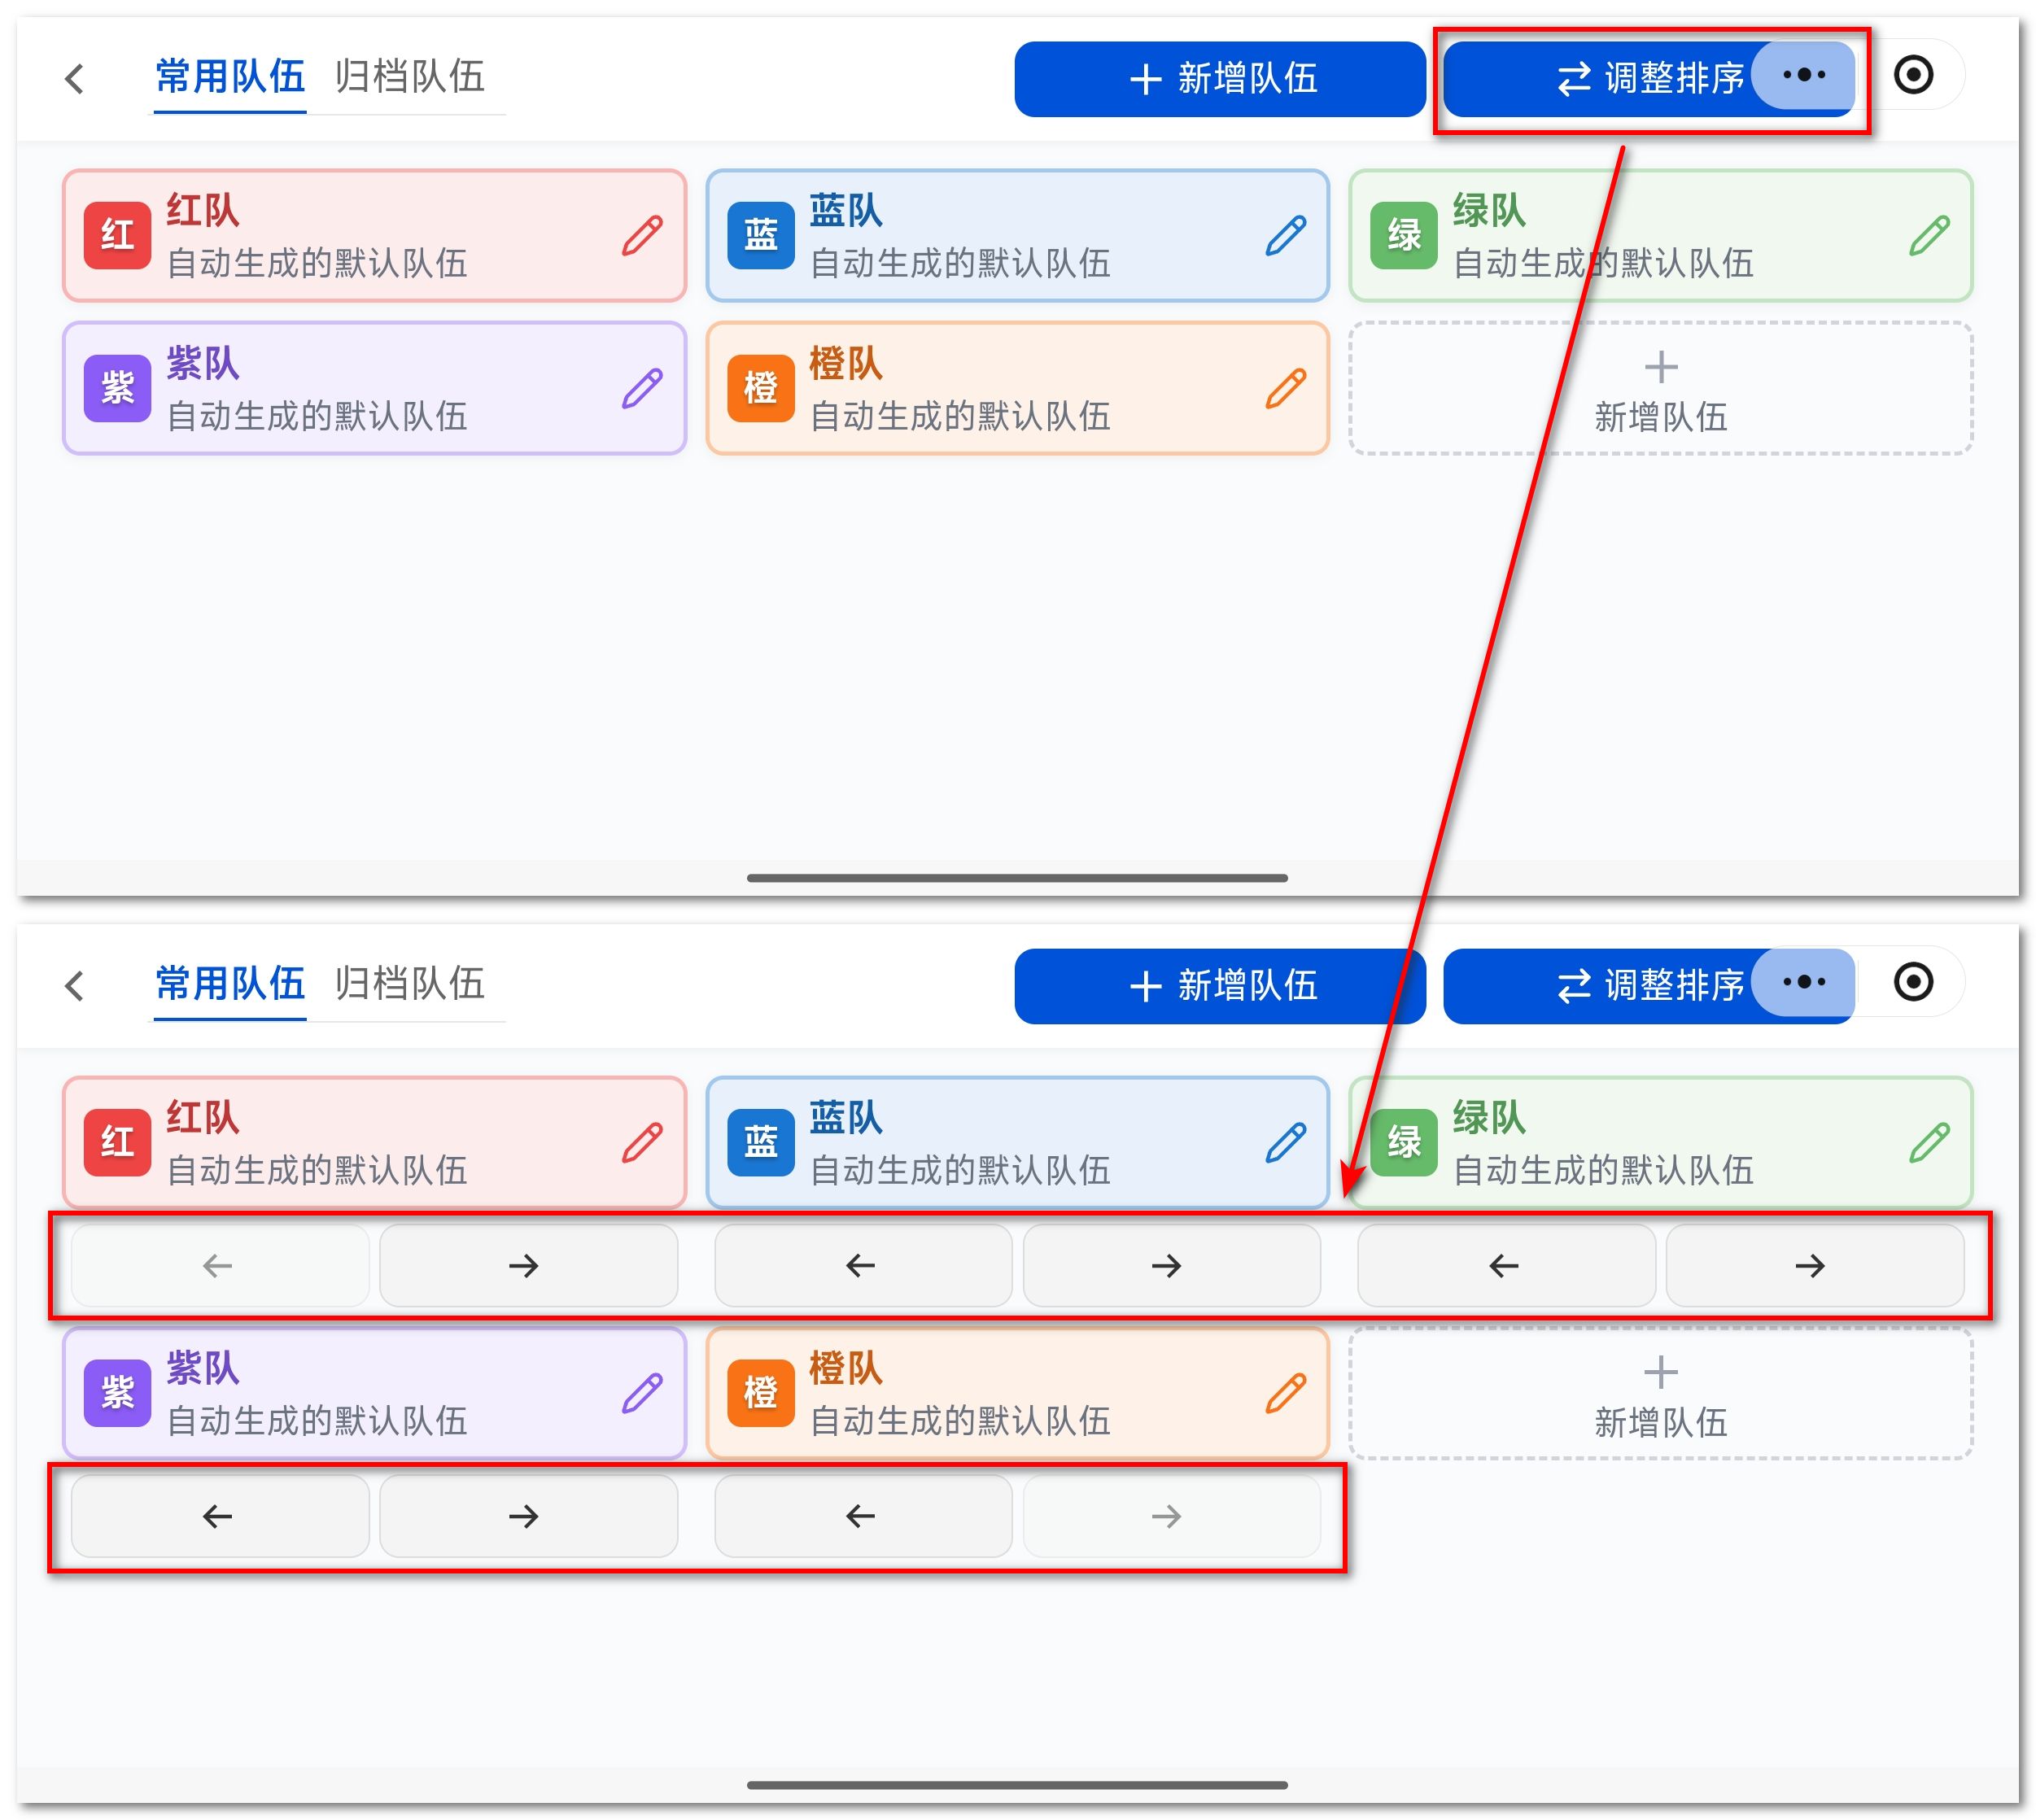Click the target record icon top right
Screen dimensions: 2036x1820
1917,75
